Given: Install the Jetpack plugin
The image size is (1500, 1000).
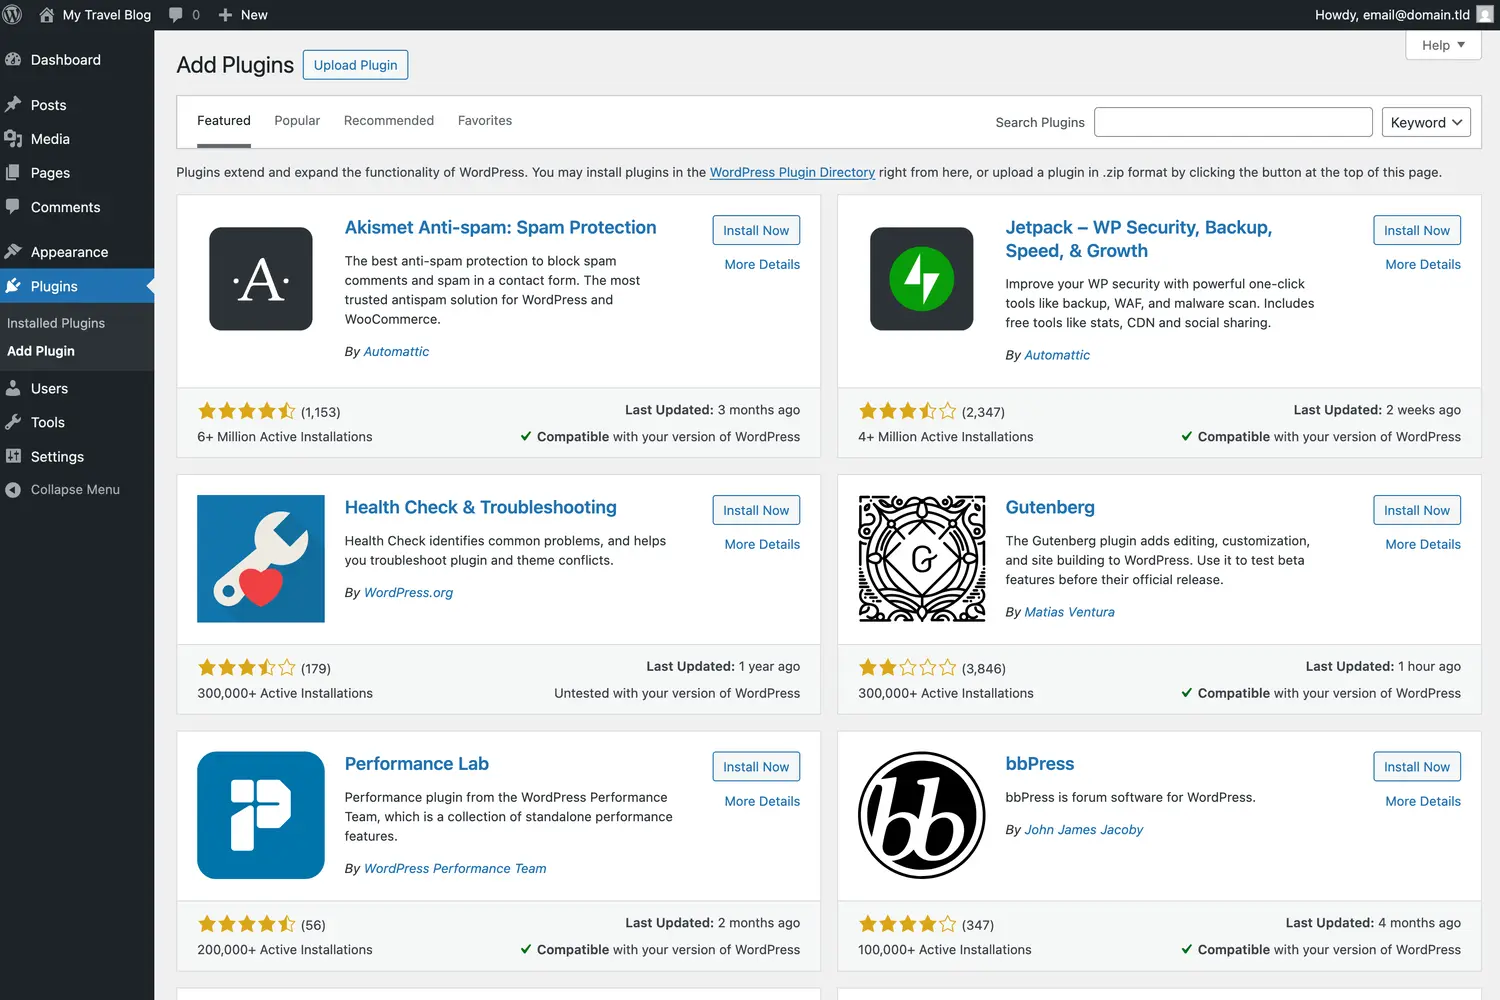Looking at the screenshot, I should [x=1417, y=230].
